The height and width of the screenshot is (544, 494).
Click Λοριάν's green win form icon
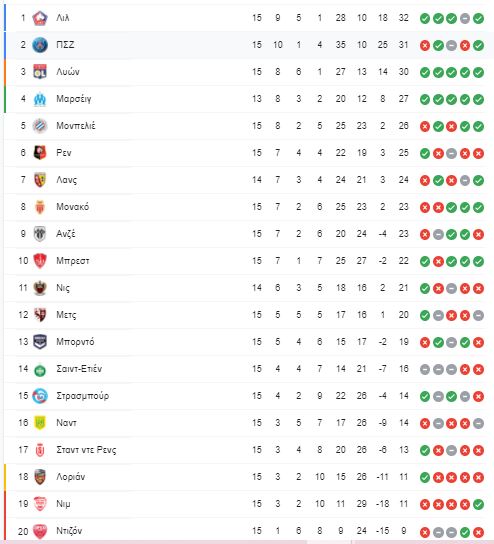(x=425, y=477)
